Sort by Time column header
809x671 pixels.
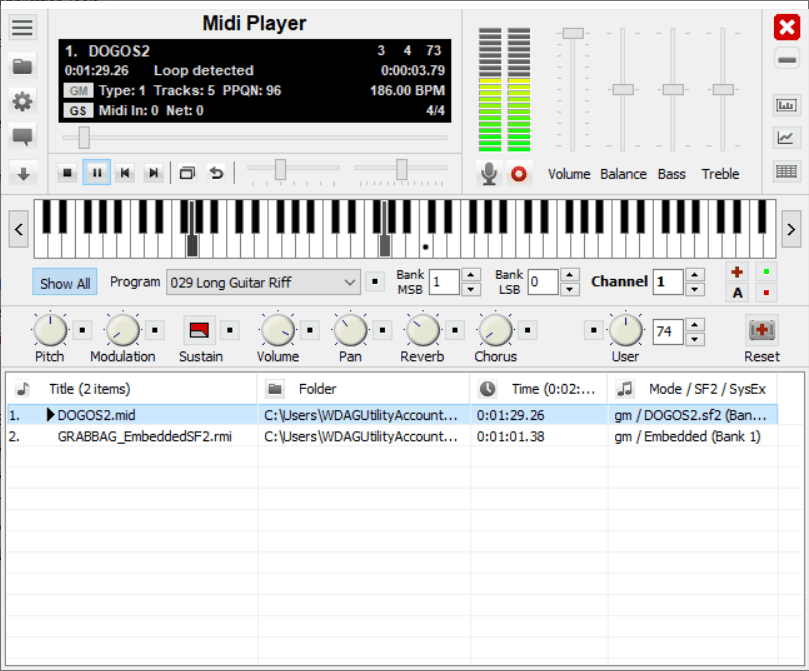[x=539, y=389]
